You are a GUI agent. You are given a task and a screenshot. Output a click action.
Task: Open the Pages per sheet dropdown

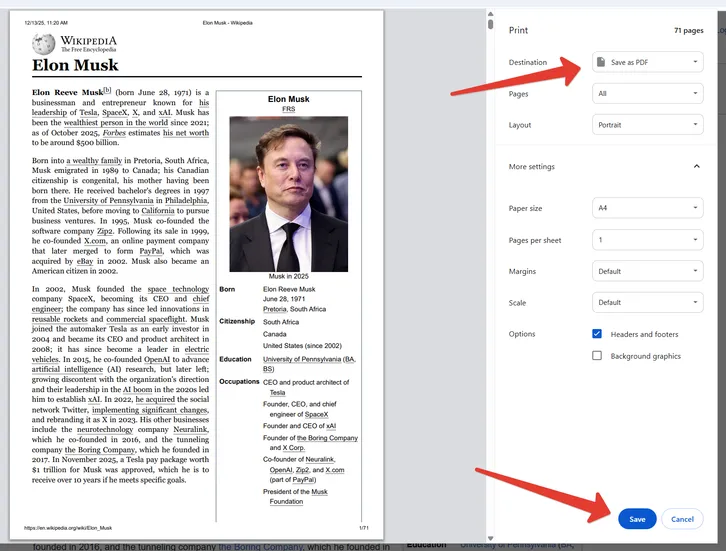pos(647,240)
